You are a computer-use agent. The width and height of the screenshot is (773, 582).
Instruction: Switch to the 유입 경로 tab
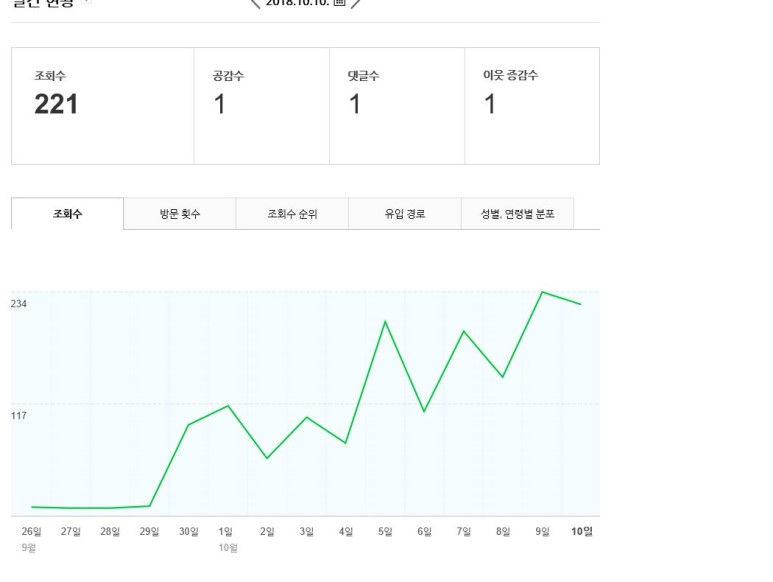pyautogui.click(x=405, y=214)
